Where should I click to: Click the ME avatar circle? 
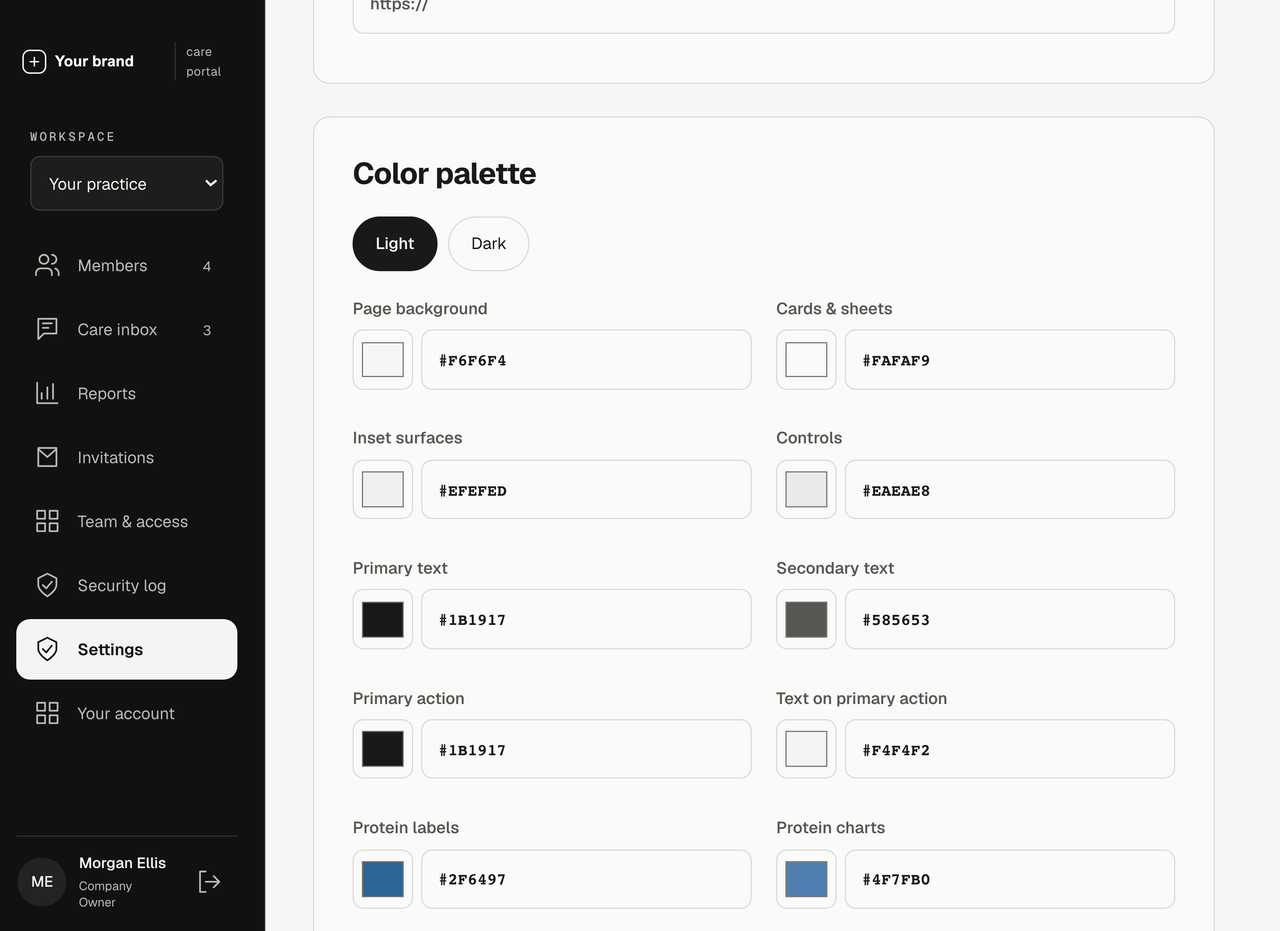42,882
